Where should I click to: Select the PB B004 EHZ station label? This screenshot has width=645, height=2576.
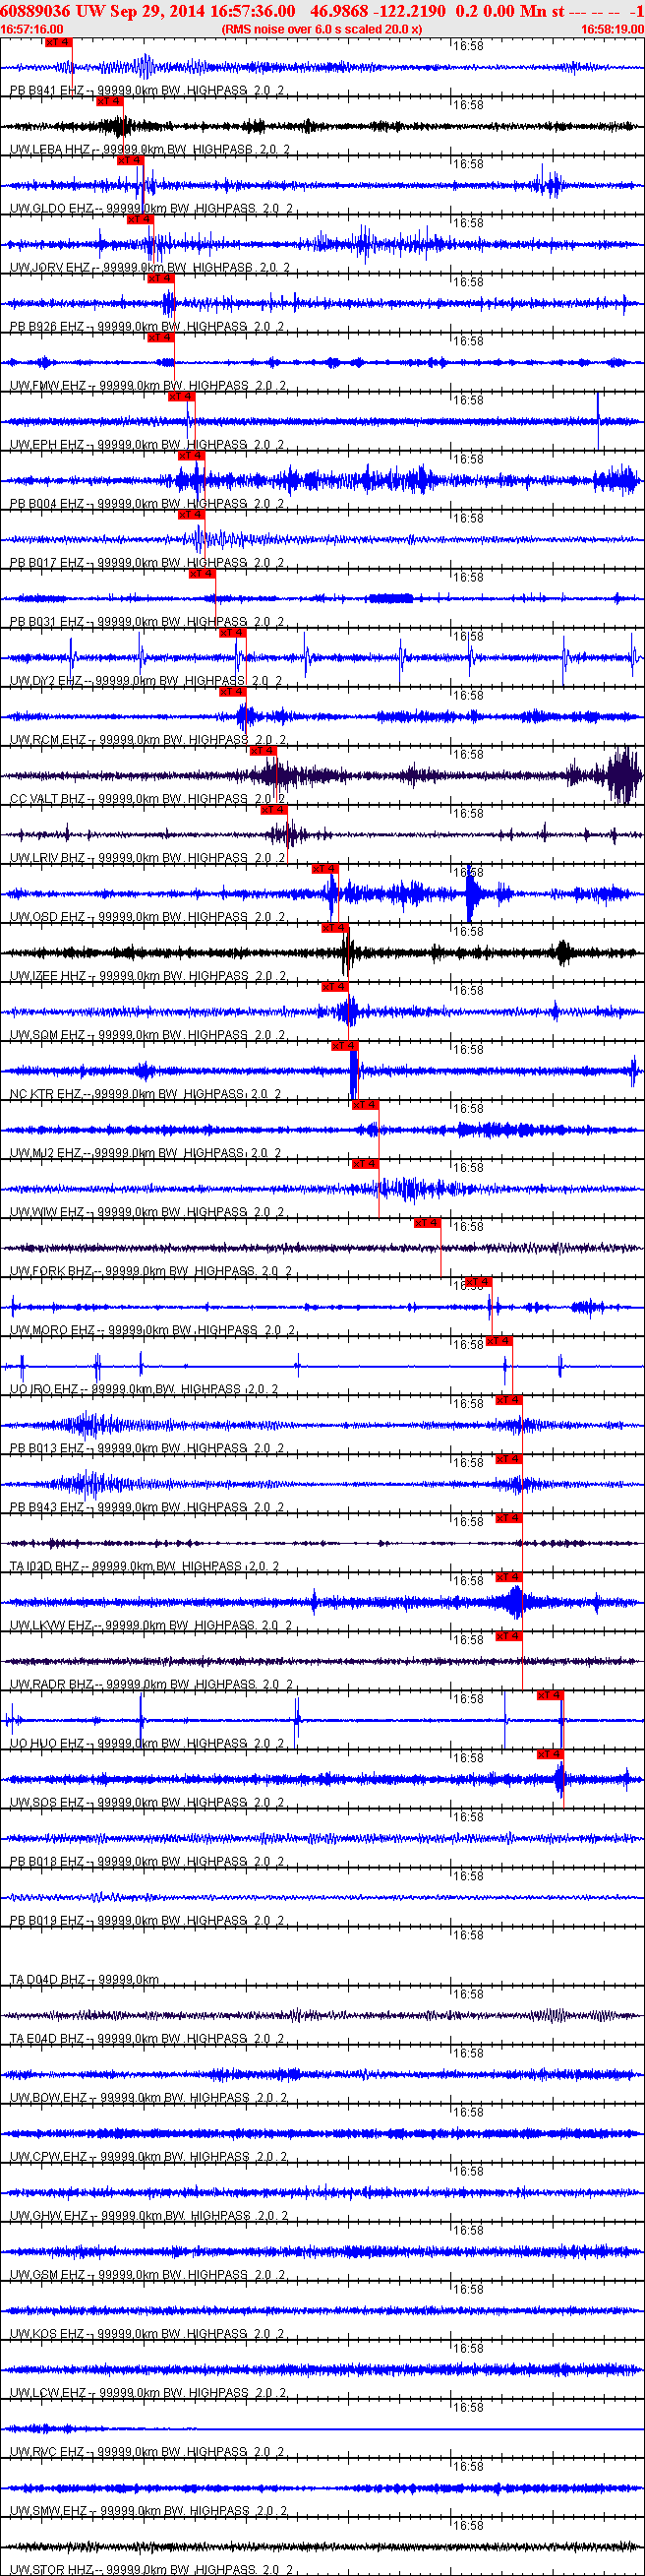tap(147, 503)
